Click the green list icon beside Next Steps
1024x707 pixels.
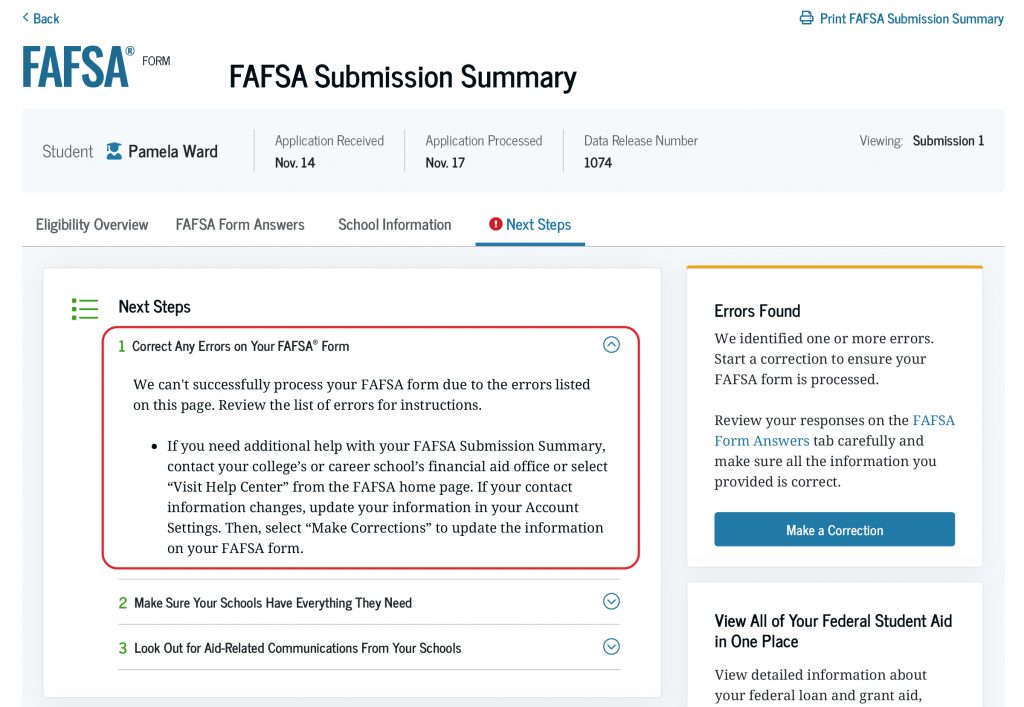[x=85, y=308]
